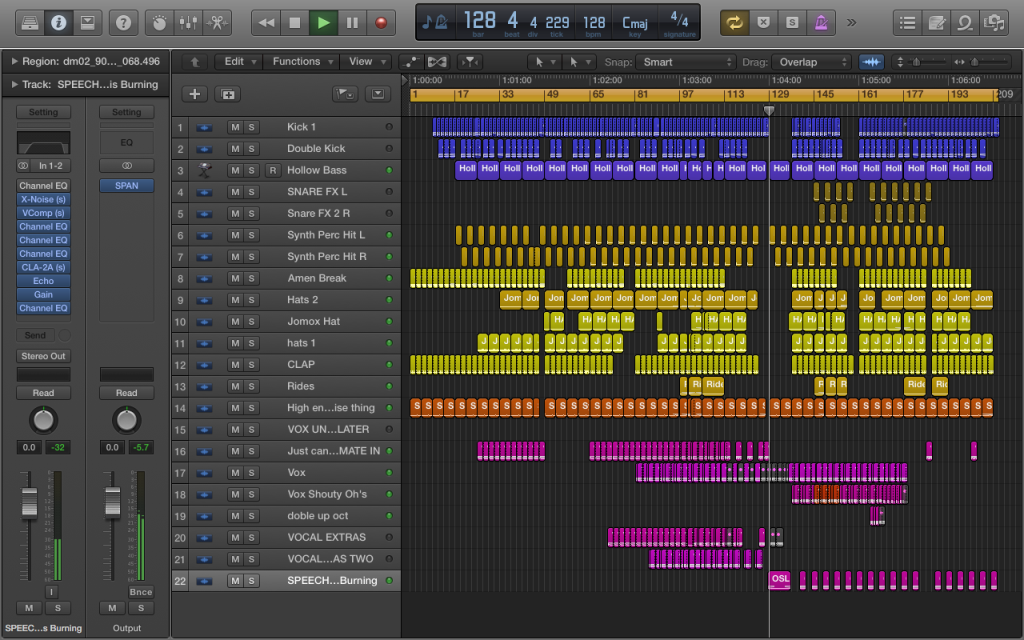Click the Stereo Out output button

click(x=43, y=356)
